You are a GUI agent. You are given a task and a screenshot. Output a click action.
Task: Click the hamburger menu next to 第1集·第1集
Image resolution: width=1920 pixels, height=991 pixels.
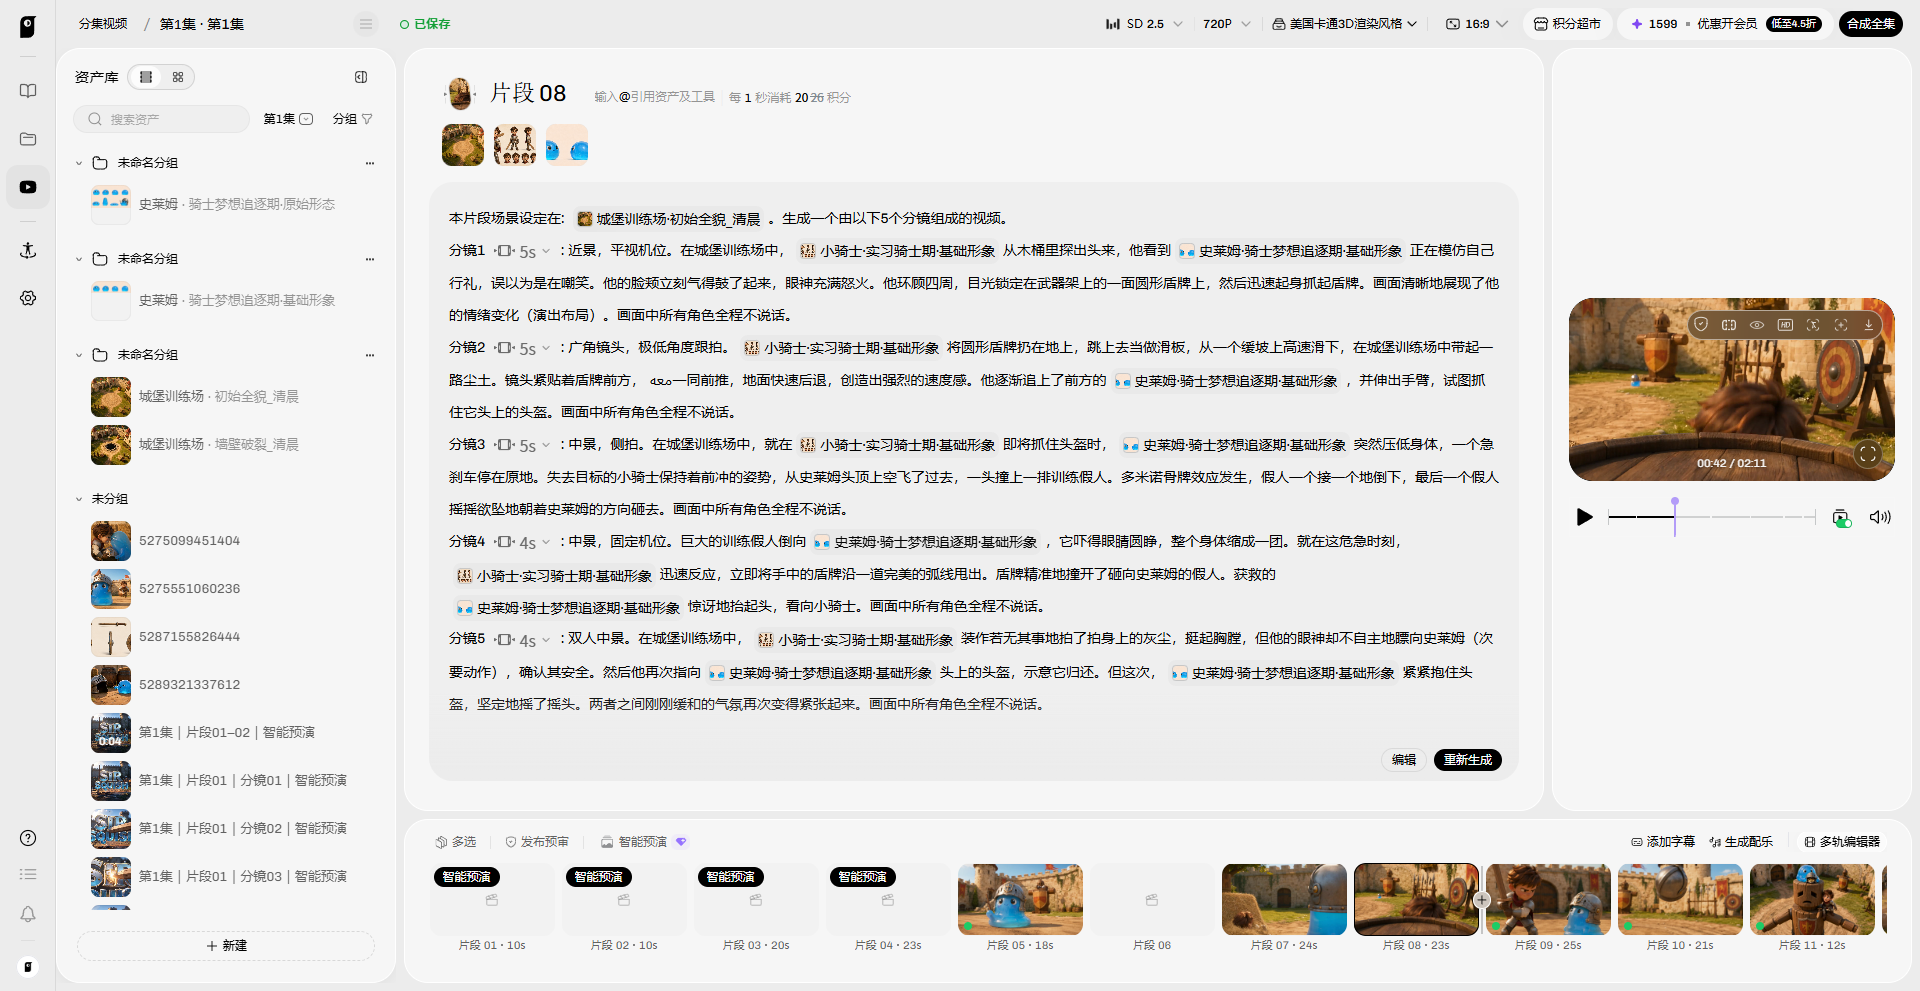point(366,24)
